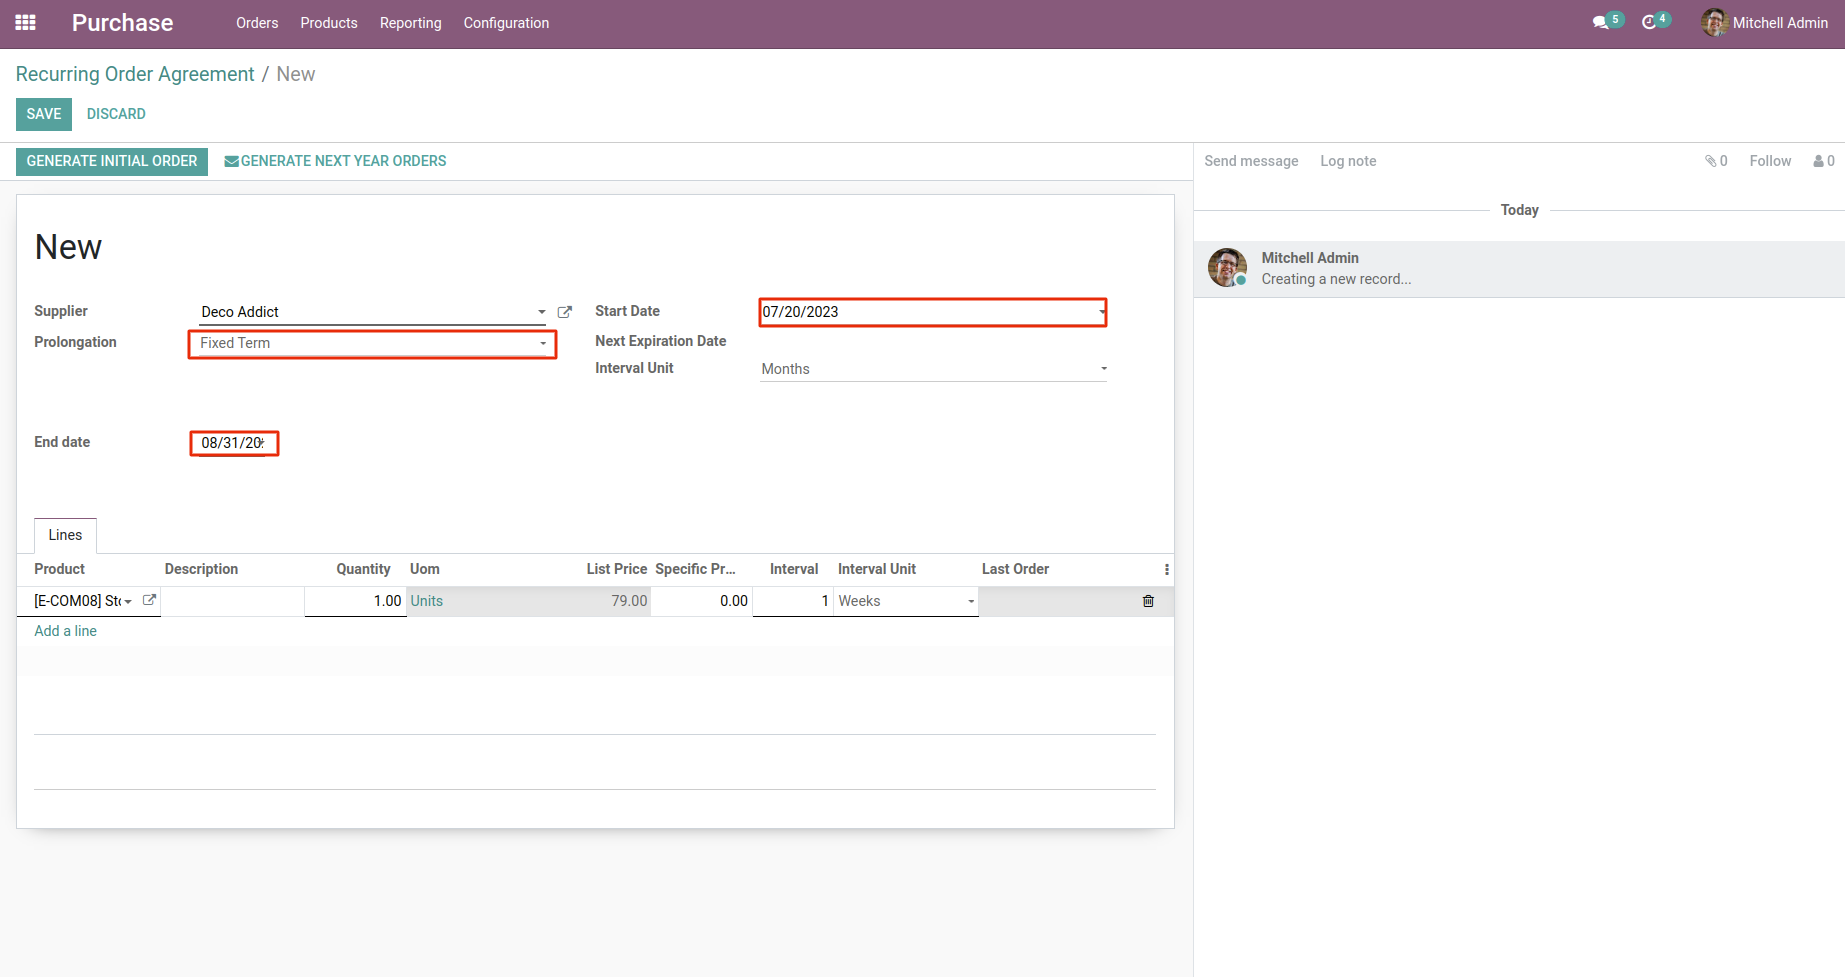Expand the Prolongation Fixed Term dropdown
The image size is (1845, 977).
(x=543, y=343)
